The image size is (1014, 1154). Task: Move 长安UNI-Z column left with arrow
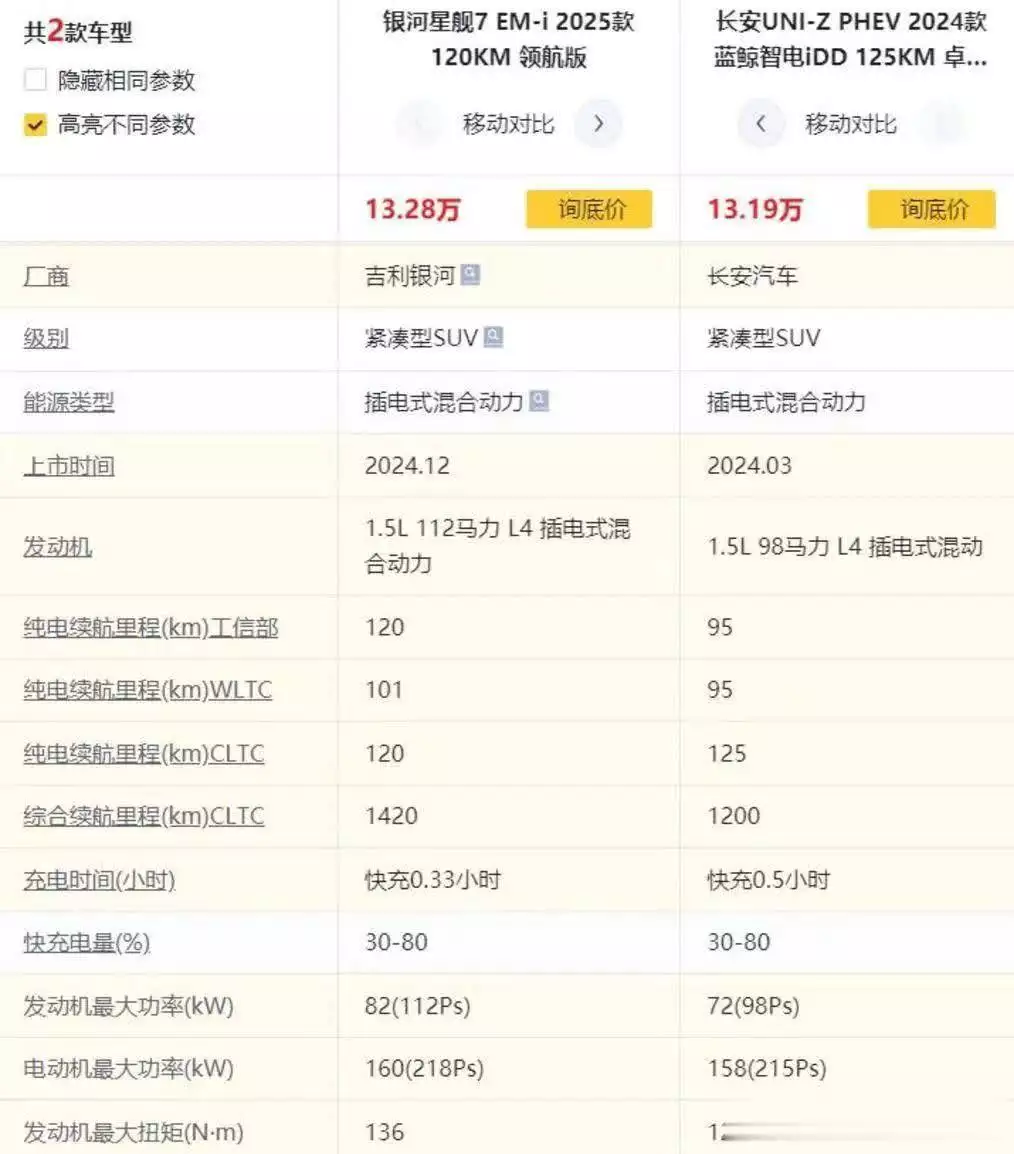click(761, 124)
